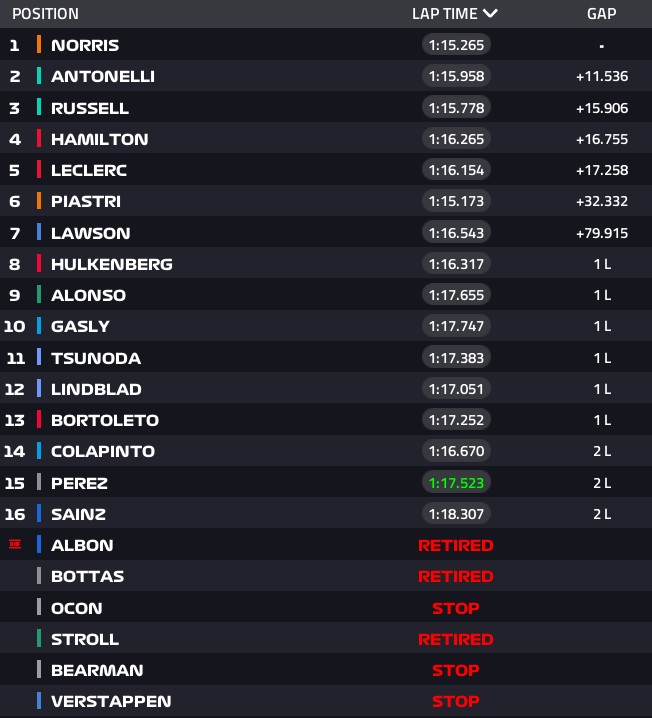The height and width of the screenshot is (718, 652).
Task: Click Norris's orange team color bar
Action: point(39,44)
